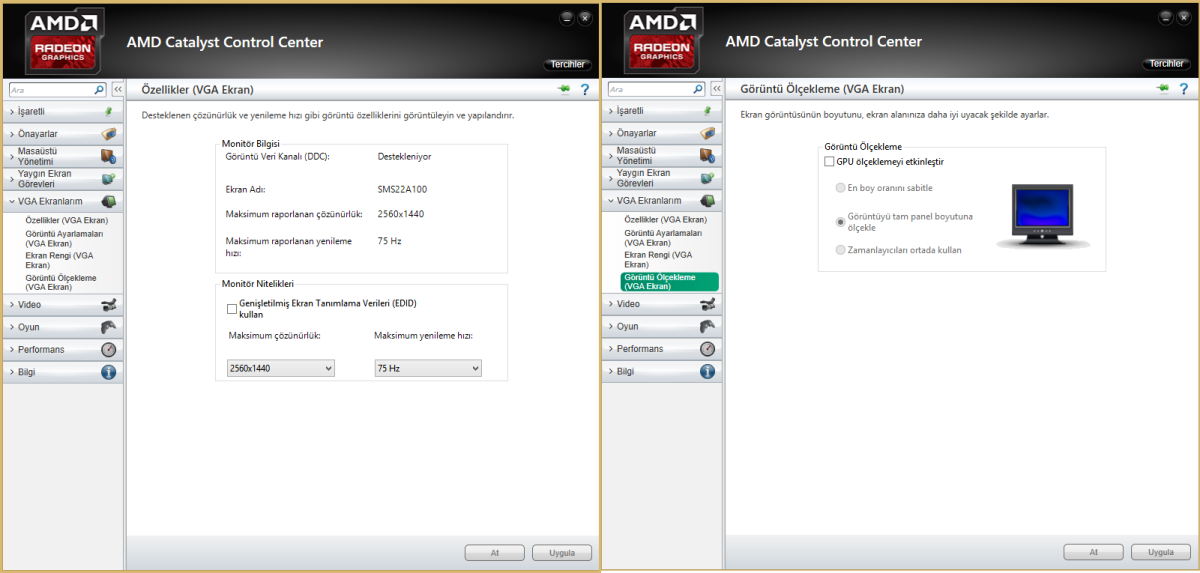Click the Masaüstü Yönetimi icon in Özellikler window sidebar

[109, 156]
